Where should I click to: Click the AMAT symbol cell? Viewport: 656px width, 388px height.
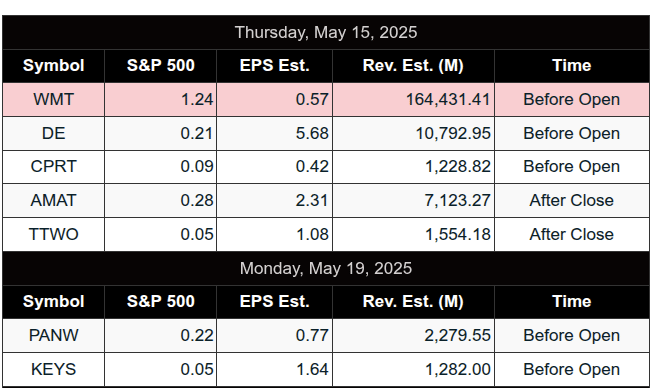(x=54, y=200)
